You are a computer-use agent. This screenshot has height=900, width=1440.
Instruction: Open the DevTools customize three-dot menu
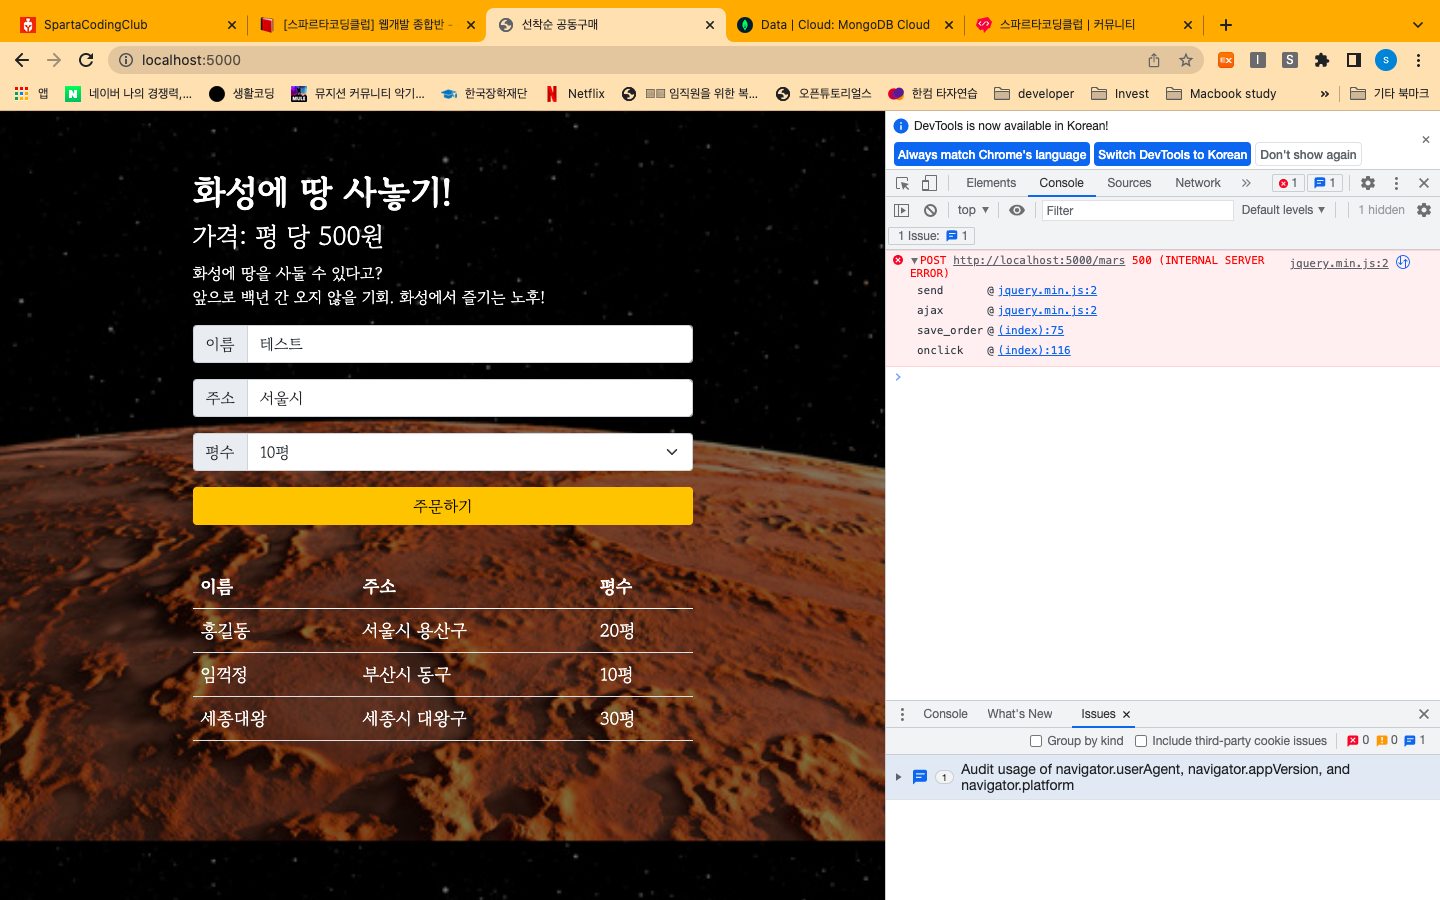click(1396, 183)
